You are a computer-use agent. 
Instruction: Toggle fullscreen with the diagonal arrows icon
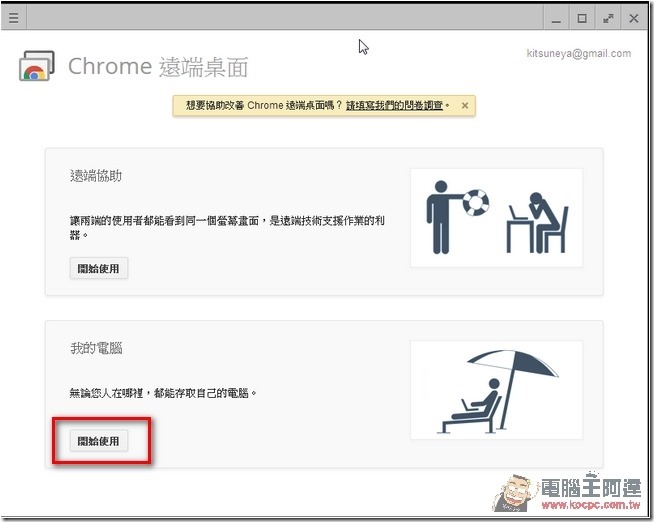(x=609, y=18)
